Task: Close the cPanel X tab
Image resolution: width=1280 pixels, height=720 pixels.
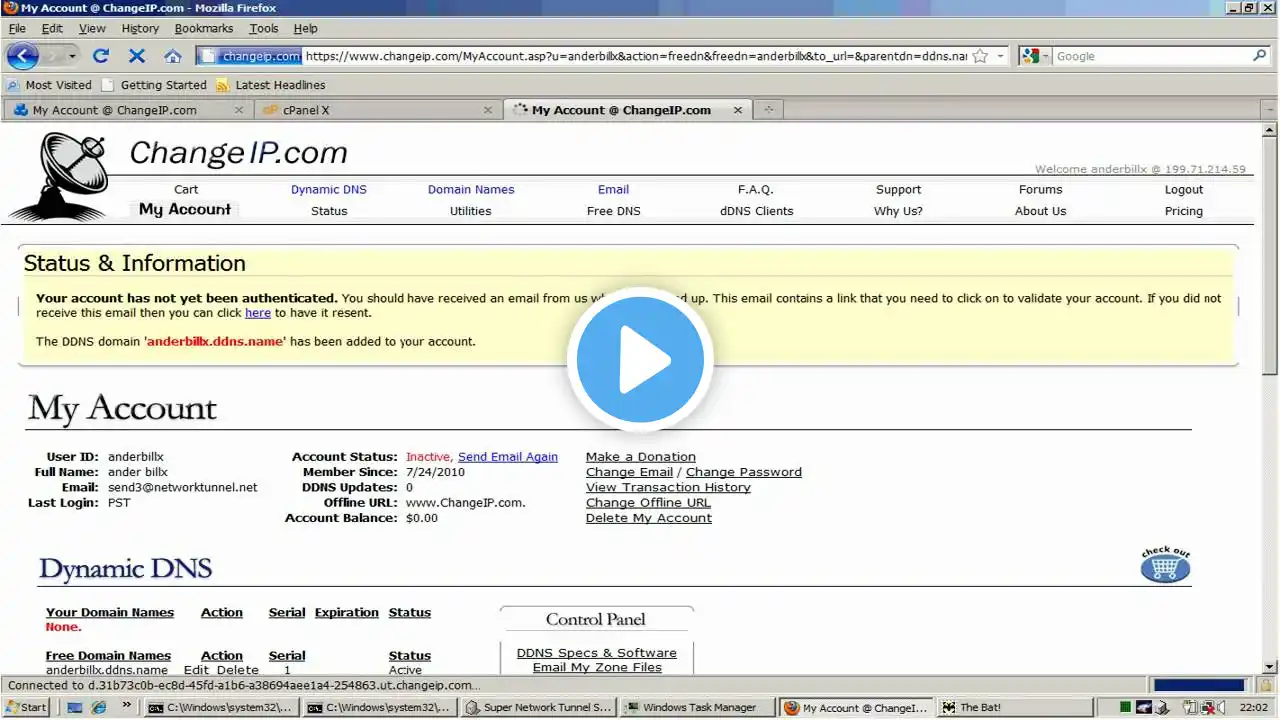Action: tap(488, 110)
